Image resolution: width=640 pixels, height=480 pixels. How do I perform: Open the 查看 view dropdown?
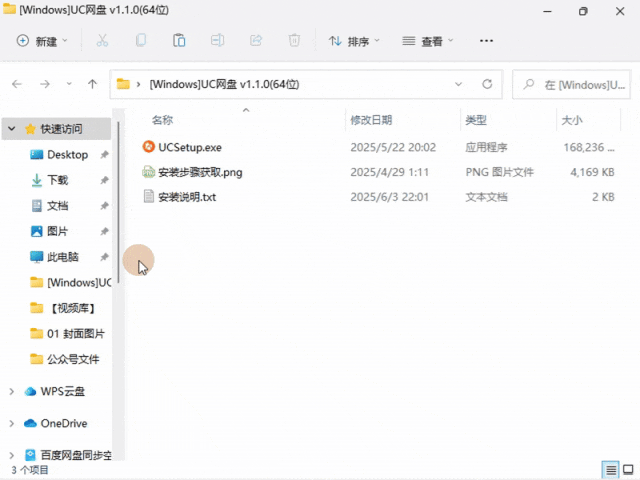tap(427, 41)
